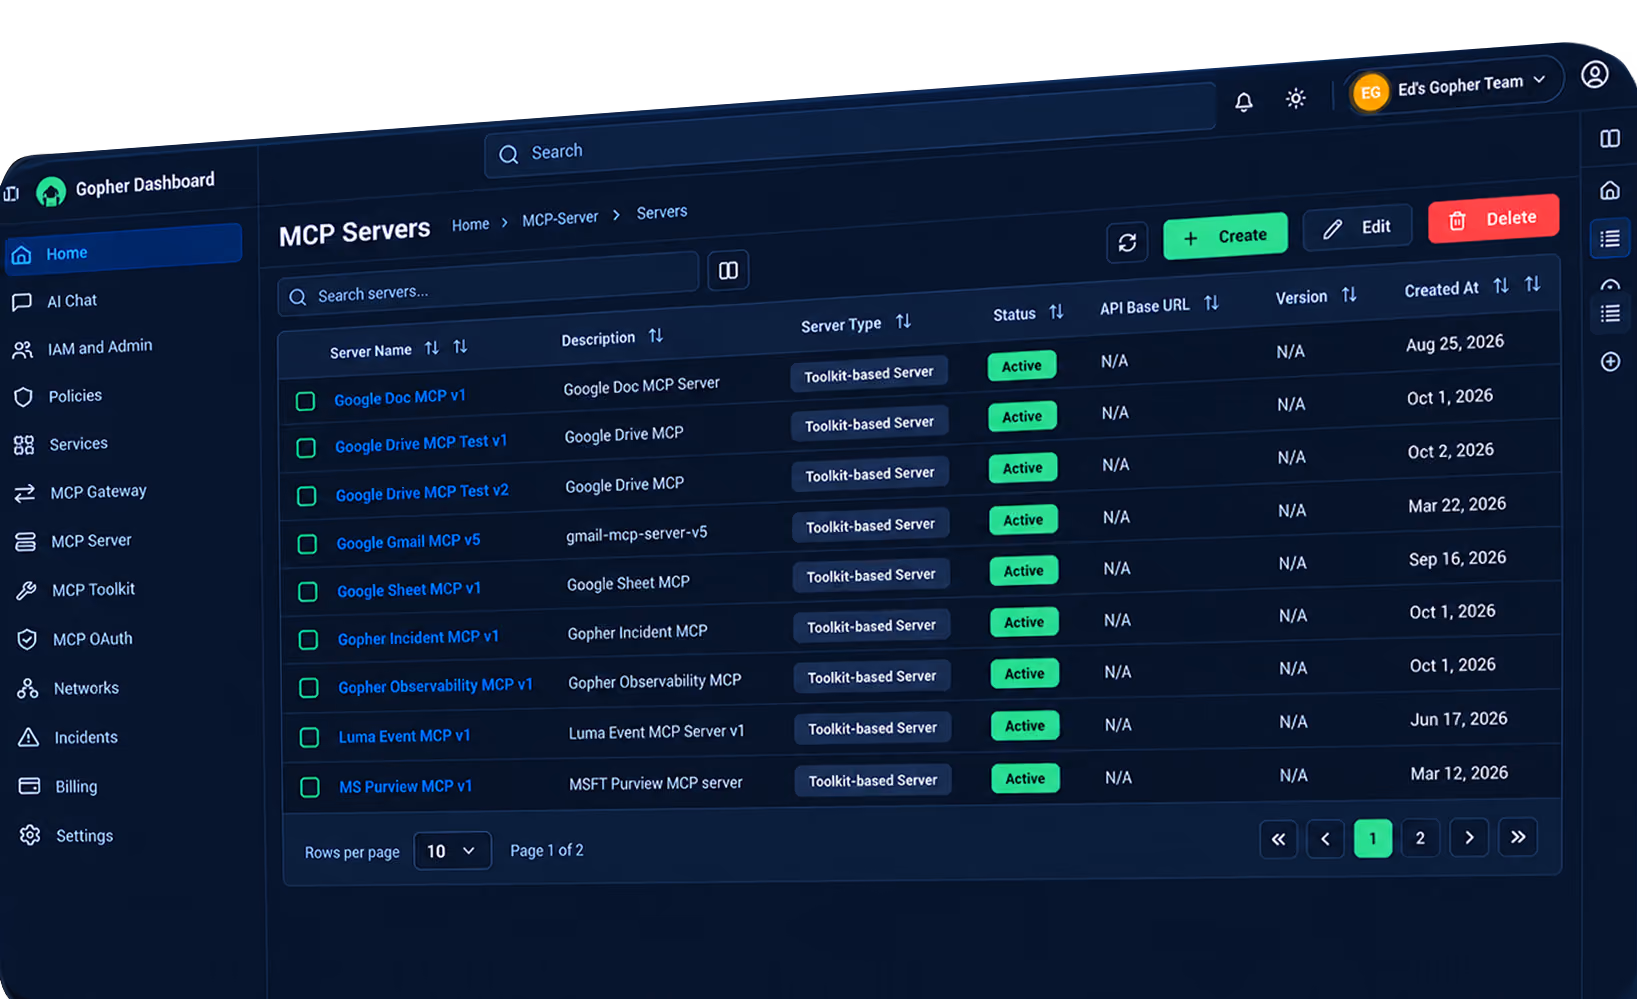Click the top global Search field
This screenshot has height=999, width=1637.
[850, 130]
